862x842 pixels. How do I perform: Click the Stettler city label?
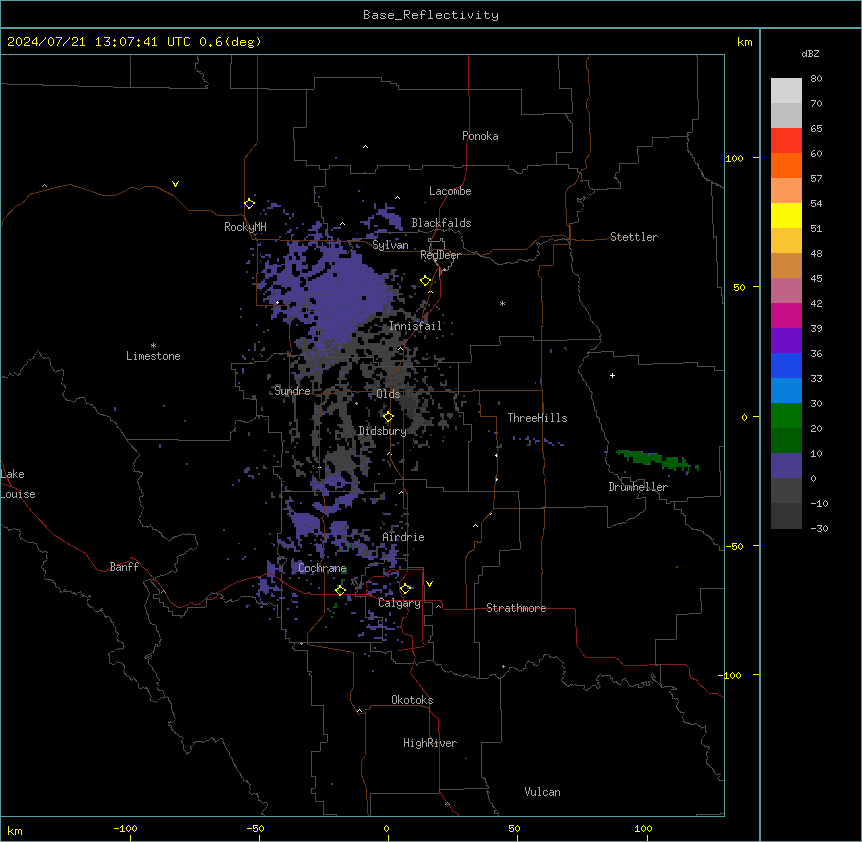634,237
